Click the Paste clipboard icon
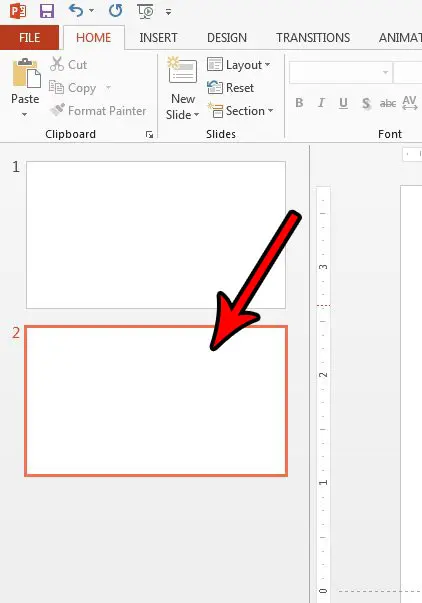Viewport: 422px width, 603px height. (x=26, y=73)
